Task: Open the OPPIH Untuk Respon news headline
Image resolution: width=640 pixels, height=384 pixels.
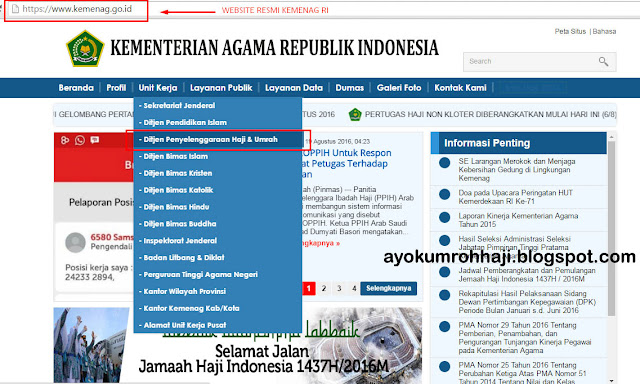Action: [x=347, y=164]
